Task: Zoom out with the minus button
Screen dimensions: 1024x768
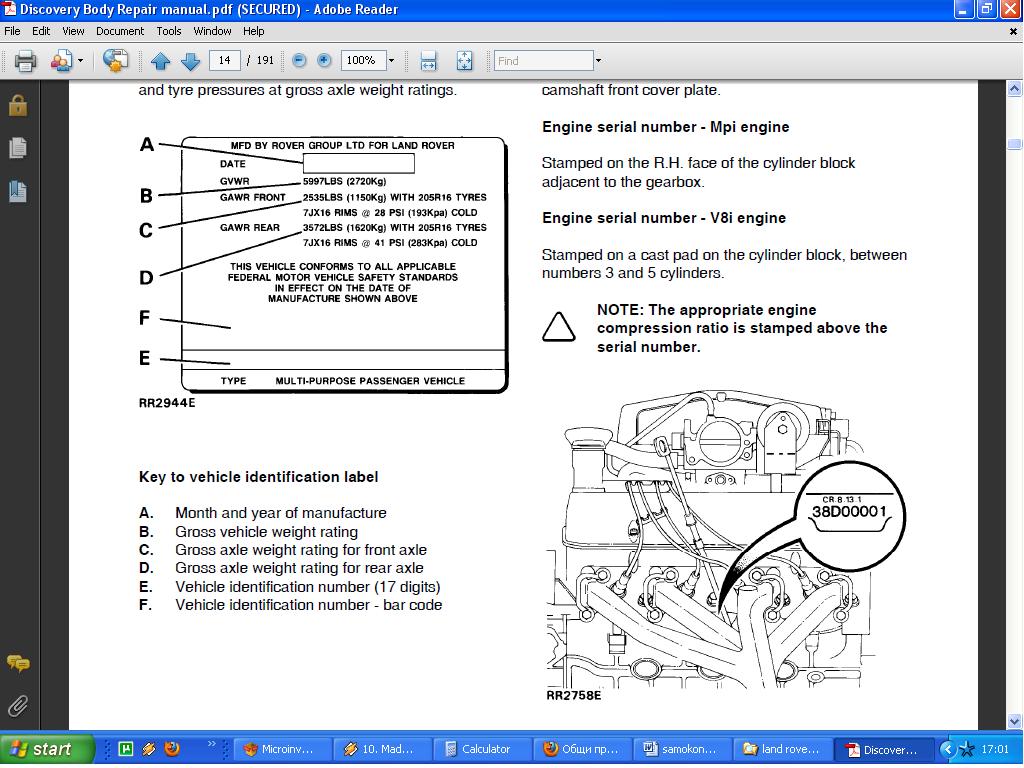Action: (x=299, y=61)
